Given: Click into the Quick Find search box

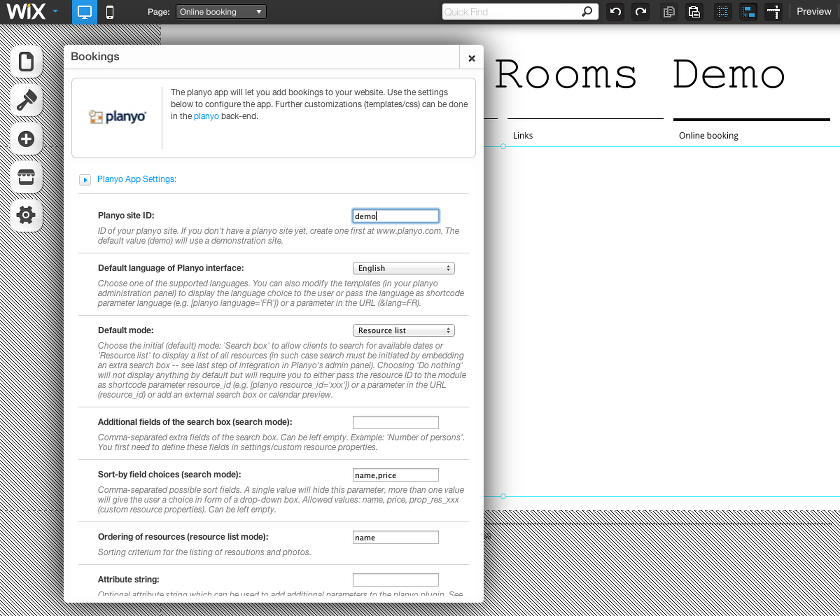Looking at the screenshot, I should point(511,12).
